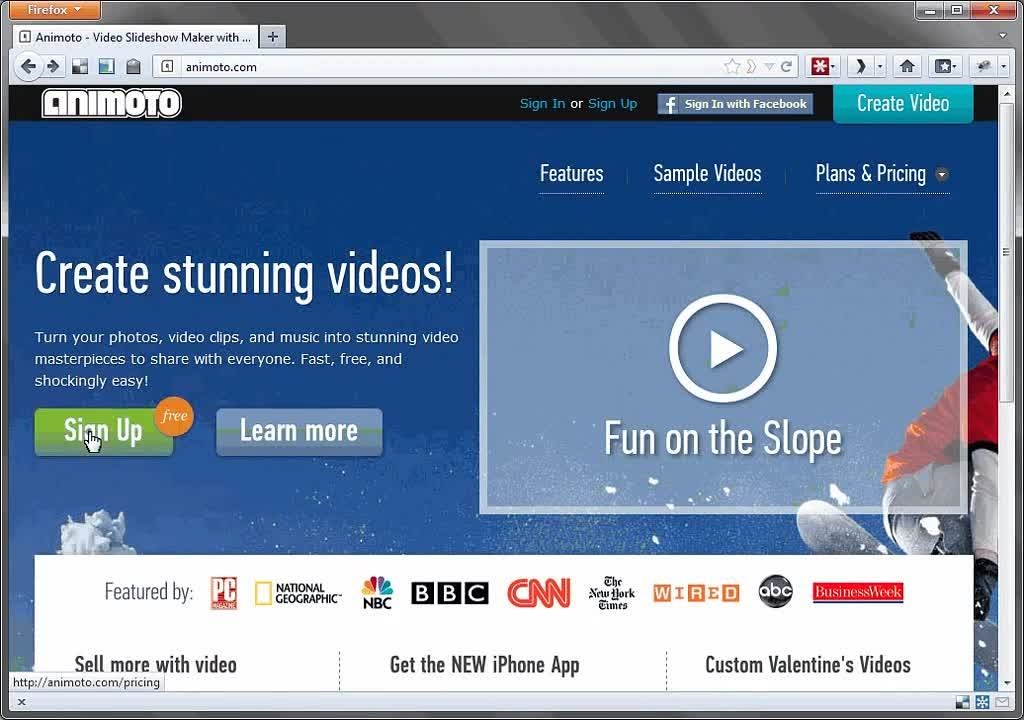Click the BusinessWeek logo
This screenshot has width=1024, height=720.
(858, 592)
